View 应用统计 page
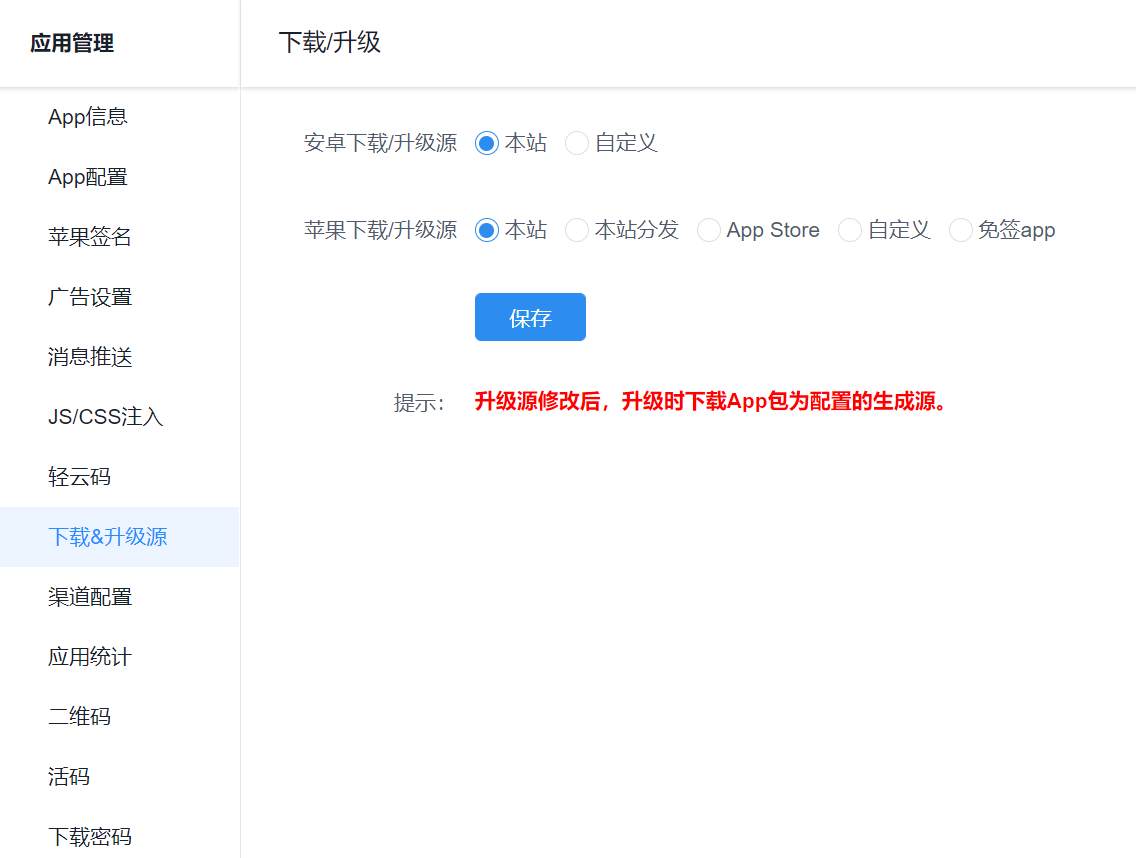This screenshot has width=1136, height=858. pos(90,657)
